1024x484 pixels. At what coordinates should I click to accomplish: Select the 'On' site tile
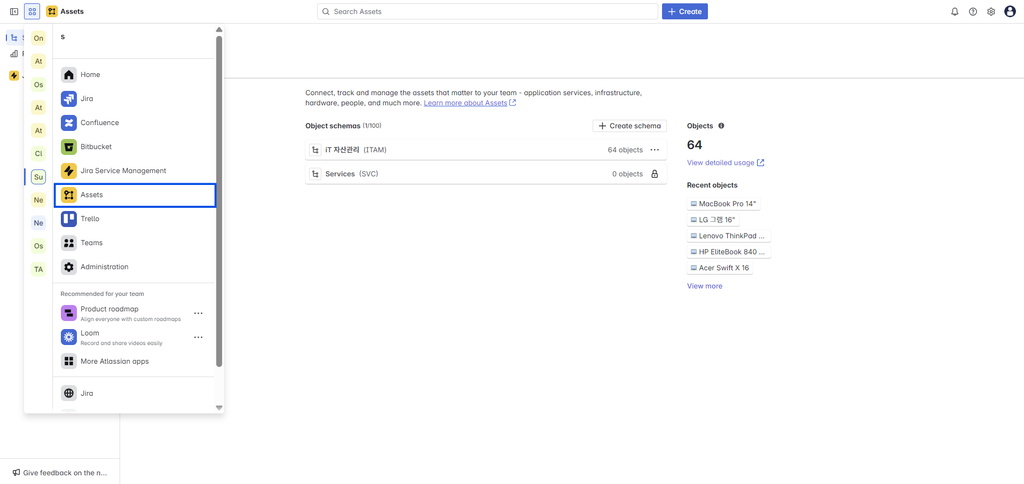tap(39, 39)
